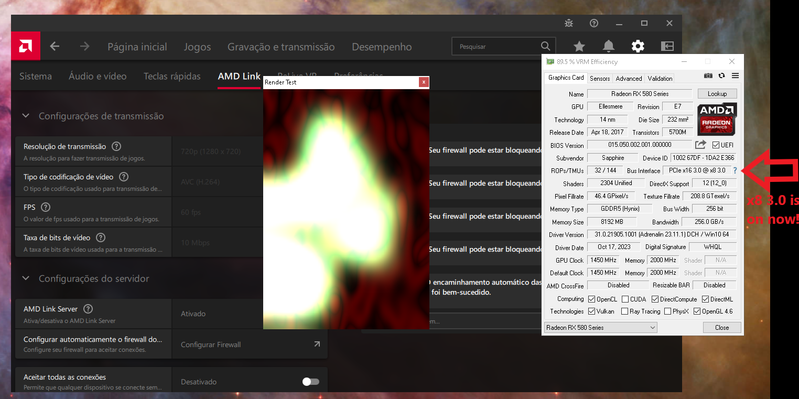Open the Radeon RX 580 Series GPU dropdown
Viewport: 799px width, 399px height.
click(x=601, y=328)
